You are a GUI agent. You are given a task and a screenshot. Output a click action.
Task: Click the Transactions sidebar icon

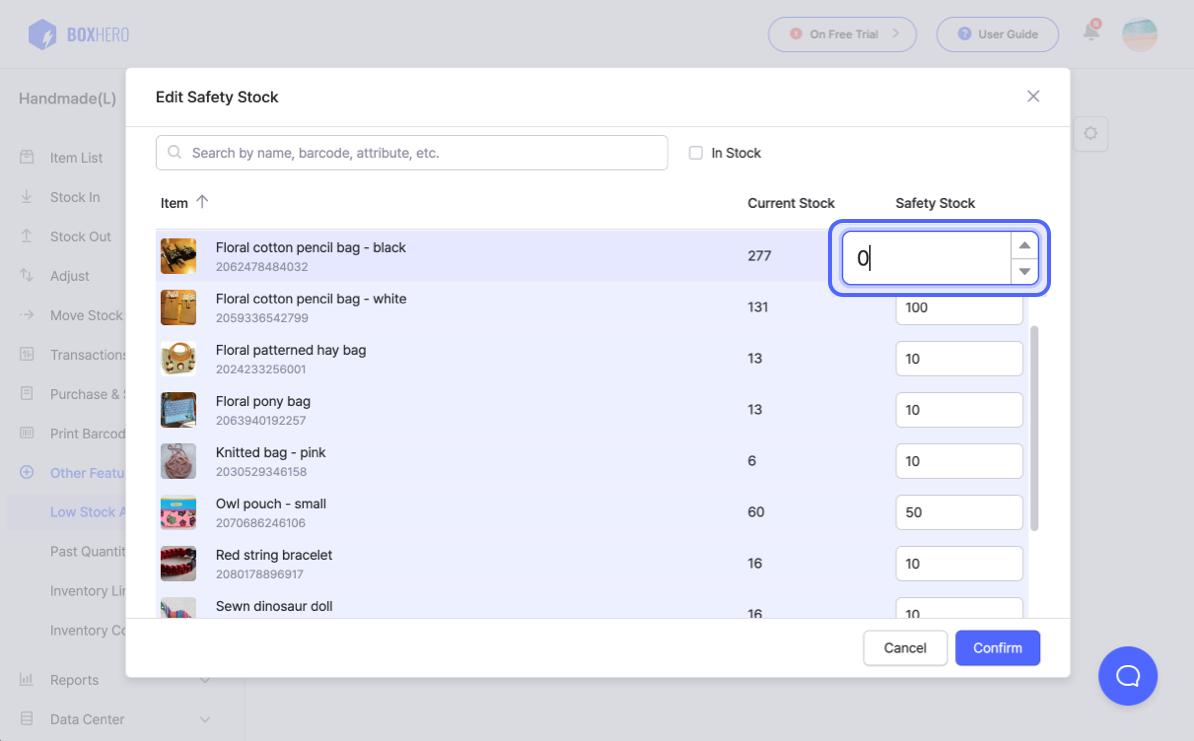pyautogui.click(x=26, y=354)
